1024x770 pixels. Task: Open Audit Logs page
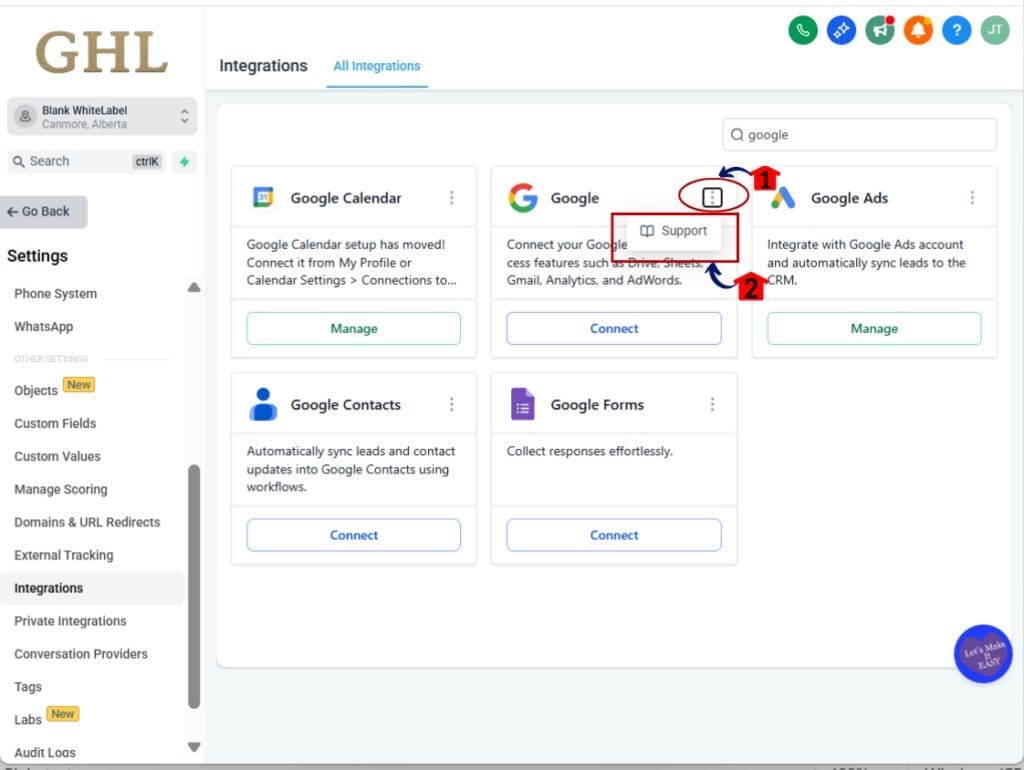(x=45, y=752)
